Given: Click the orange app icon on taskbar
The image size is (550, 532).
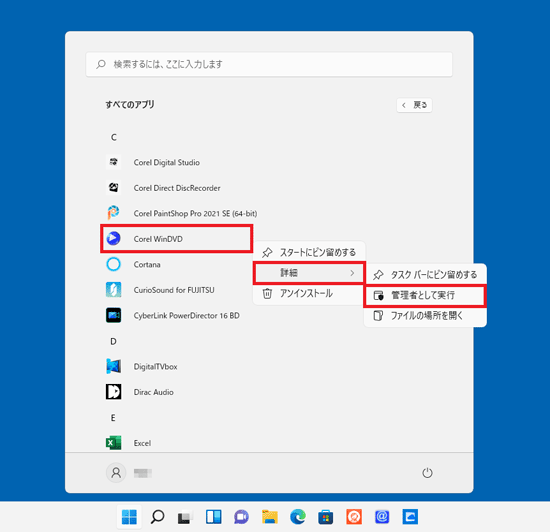Looking at the screenshot, I should point(354,517).
